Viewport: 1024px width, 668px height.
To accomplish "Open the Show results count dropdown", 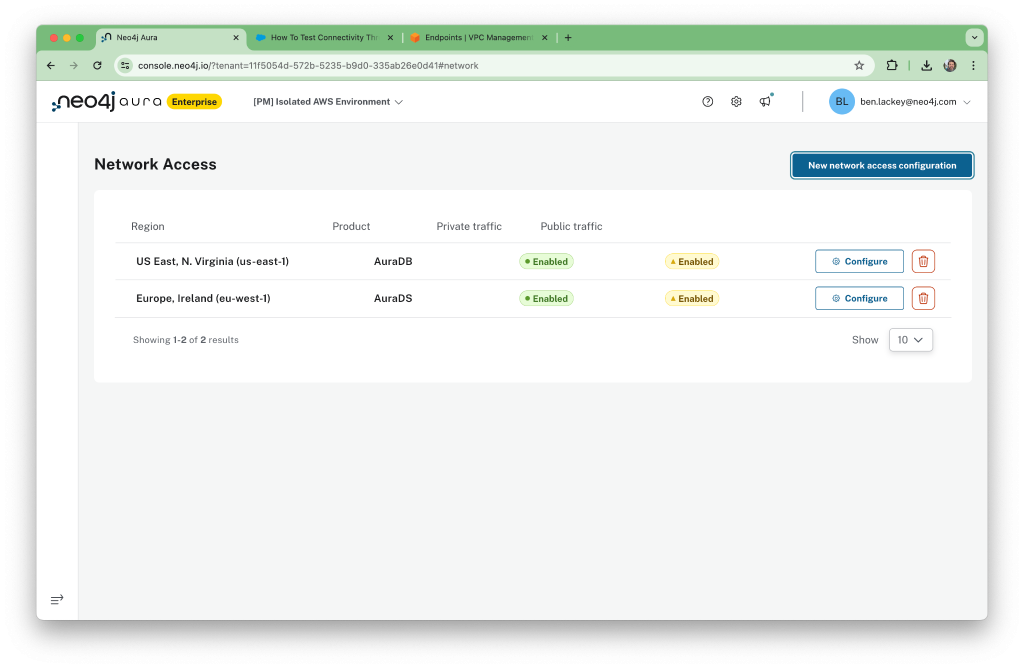I will pos(910,339).
